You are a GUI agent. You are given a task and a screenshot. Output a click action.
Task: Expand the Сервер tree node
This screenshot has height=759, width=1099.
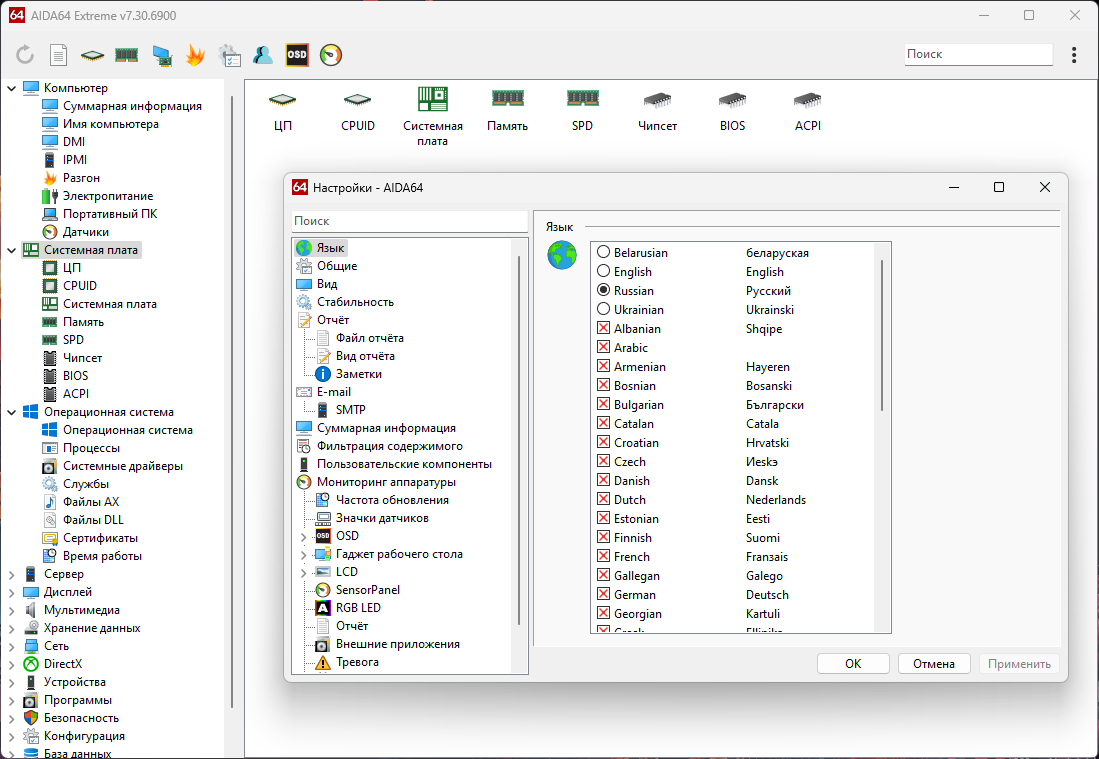coord(11,574)
